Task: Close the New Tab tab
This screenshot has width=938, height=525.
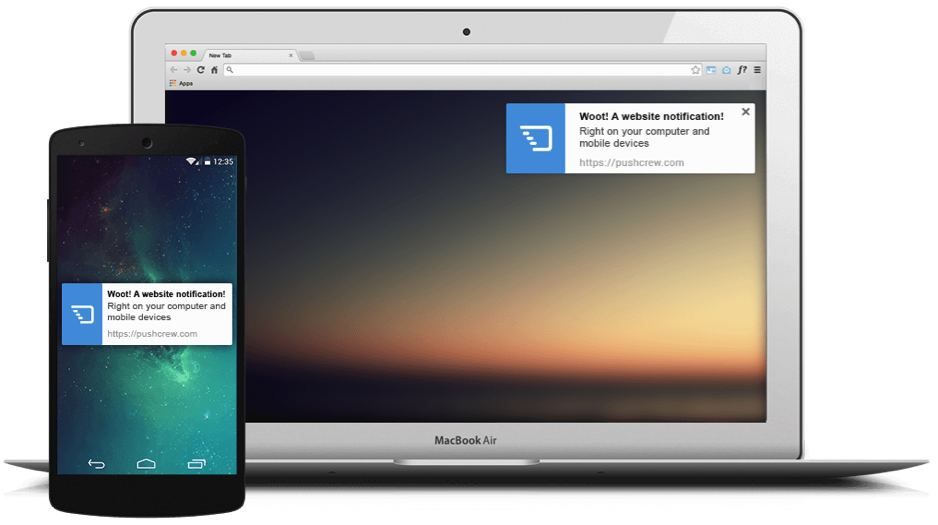Action: pyautogui.click(x=291, y=55)
